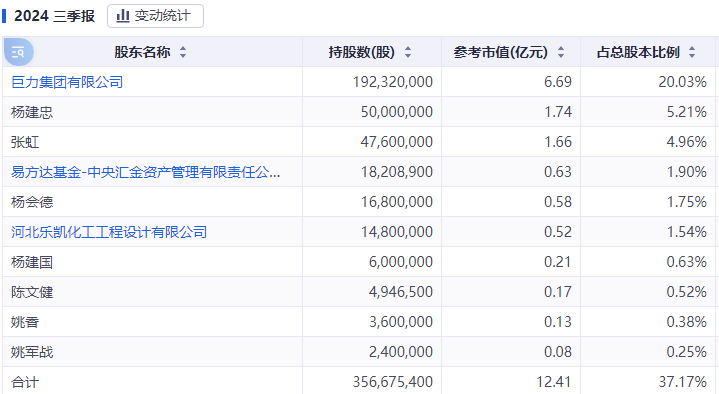The width and height of the screenshot is (719, 394).
Task: Select shareholder name 姚军战
Action: click(x=32, y=352)
